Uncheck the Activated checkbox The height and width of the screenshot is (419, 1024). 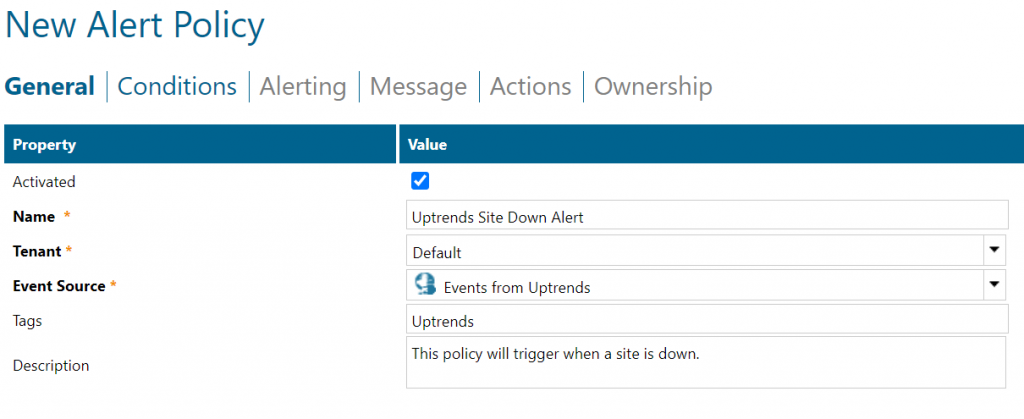420,181
